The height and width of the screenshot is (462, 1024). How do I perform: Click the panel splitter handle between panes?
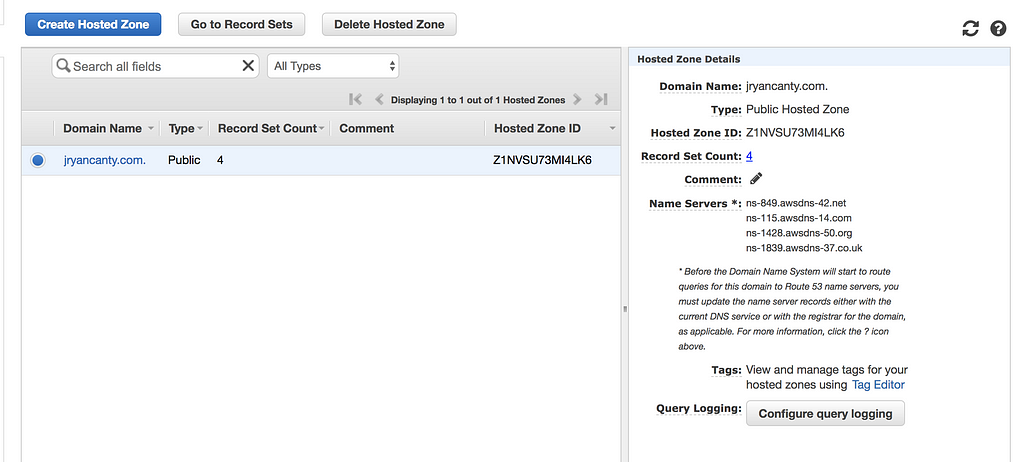625,308
